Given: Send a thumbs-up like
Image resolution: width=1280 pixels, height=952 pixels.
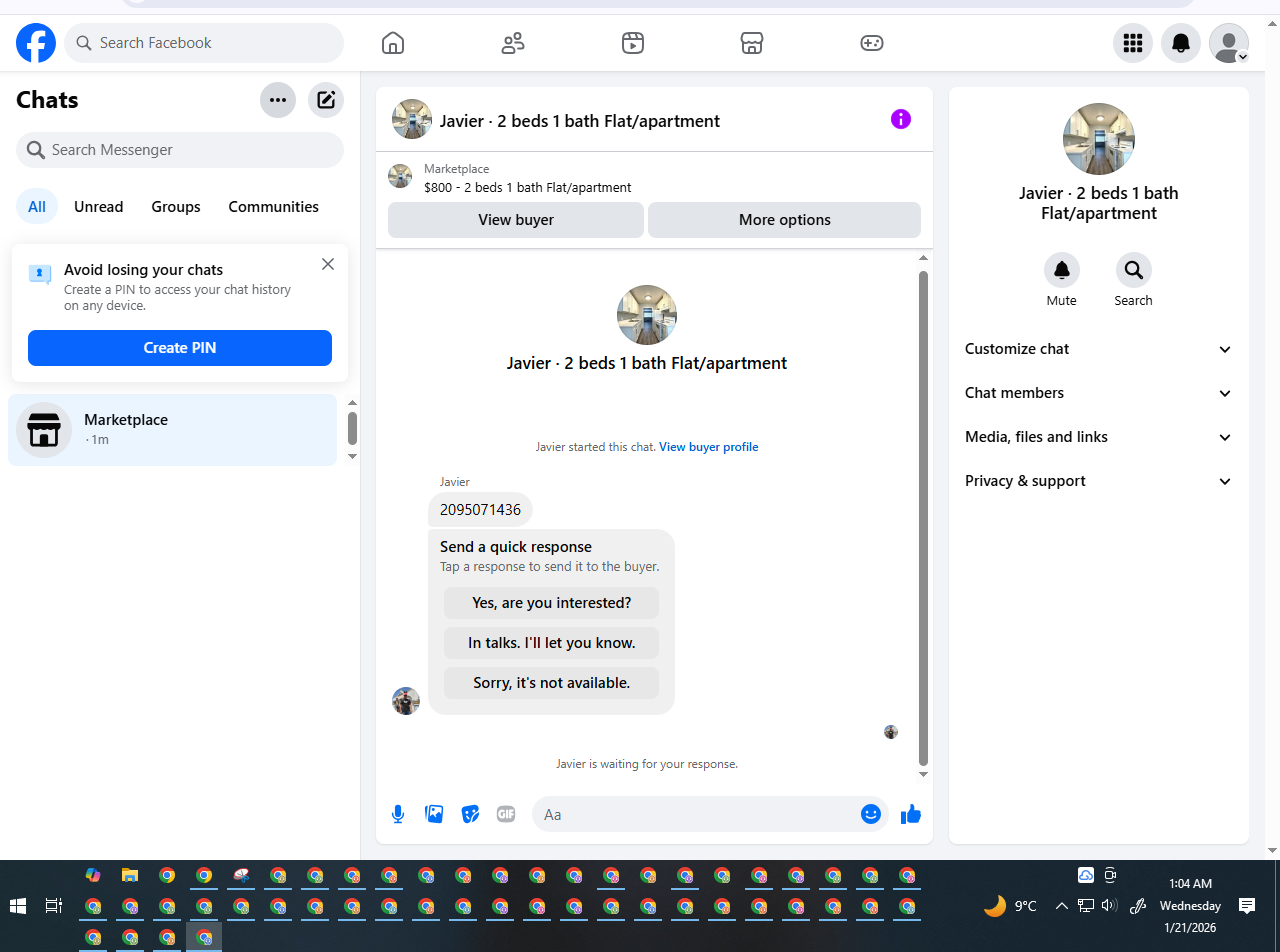Looking at the screenshot, I should pos(910,814).
